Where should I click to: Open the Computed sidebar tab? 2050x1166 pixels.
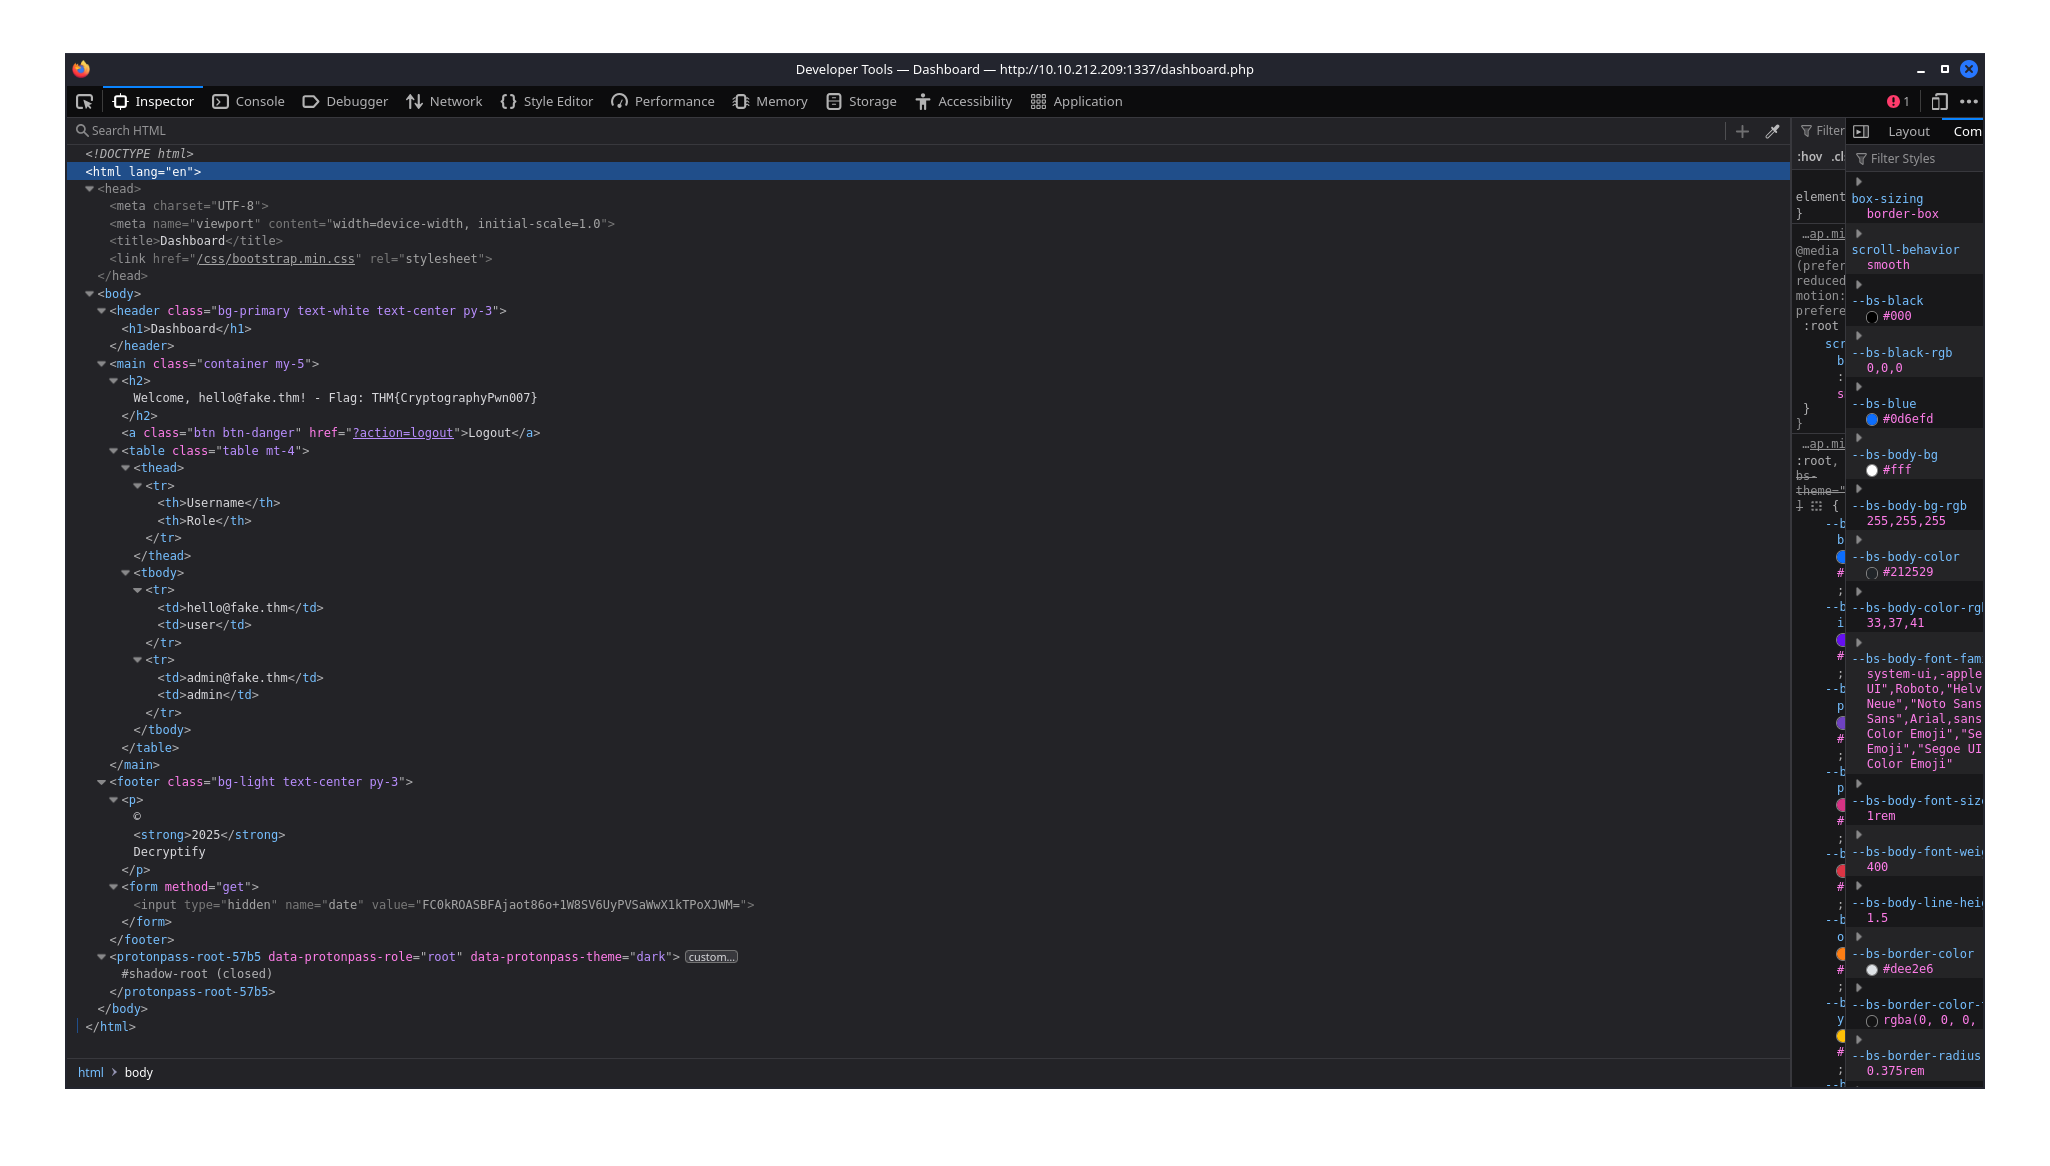click(x=1964, y=132)
